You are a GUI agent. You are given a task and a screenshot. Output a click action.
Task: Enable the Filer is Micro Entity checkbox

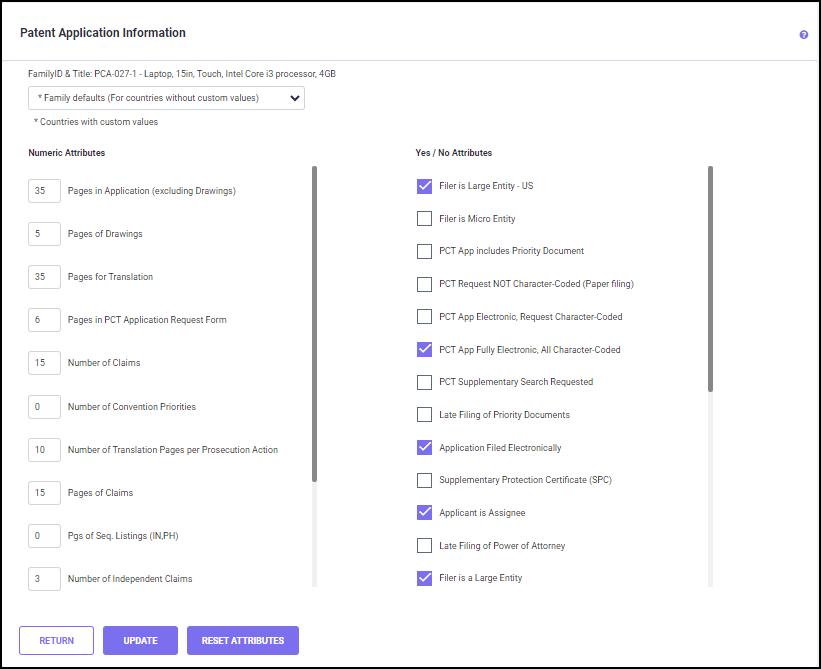click(424, 219)
